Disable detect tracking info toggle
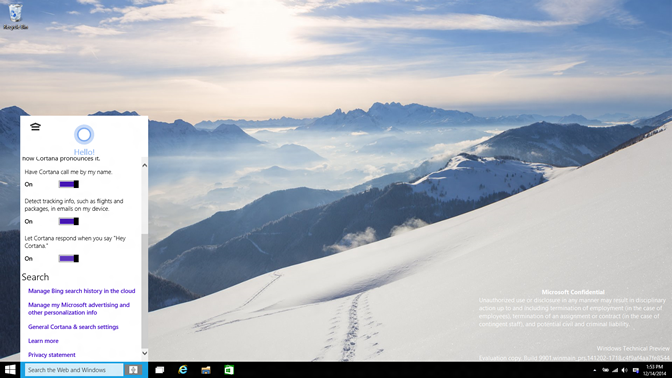This screenshot has width=672, height=378. click(x=69, y=222)
